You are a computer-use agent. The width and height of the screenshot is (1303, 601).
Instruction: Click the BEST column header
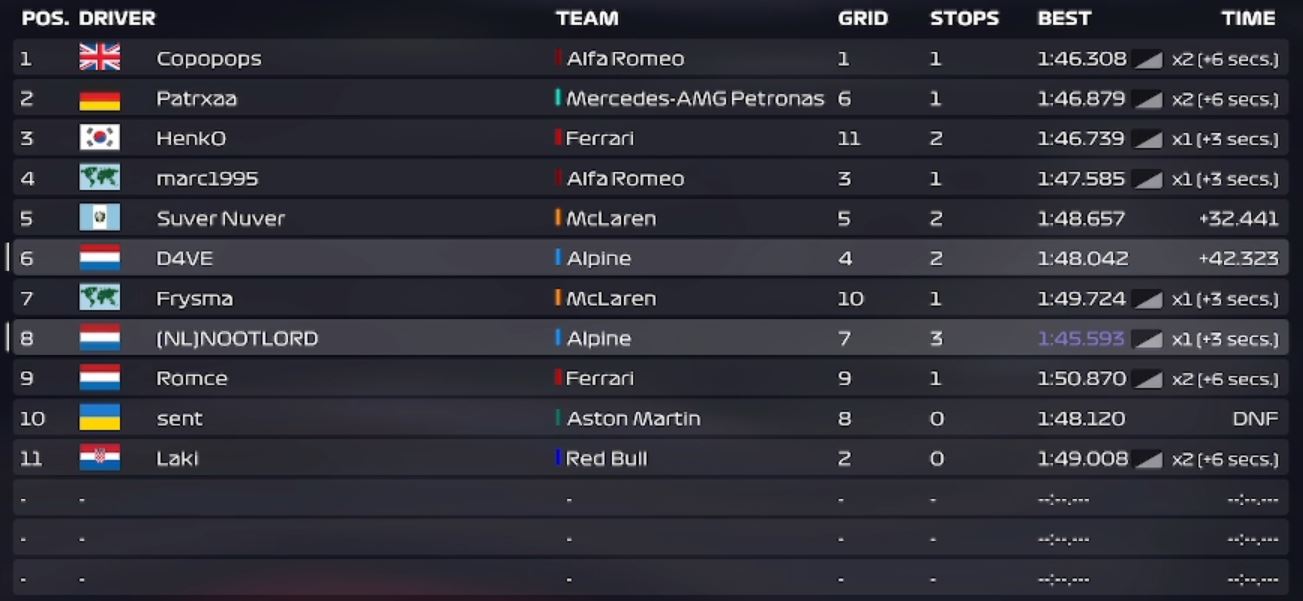click(x=1064, y=18)
